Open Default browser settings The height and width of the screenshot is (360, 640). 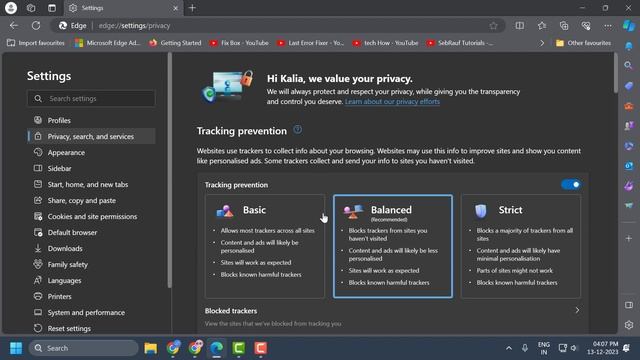click(x=91, y=232)
